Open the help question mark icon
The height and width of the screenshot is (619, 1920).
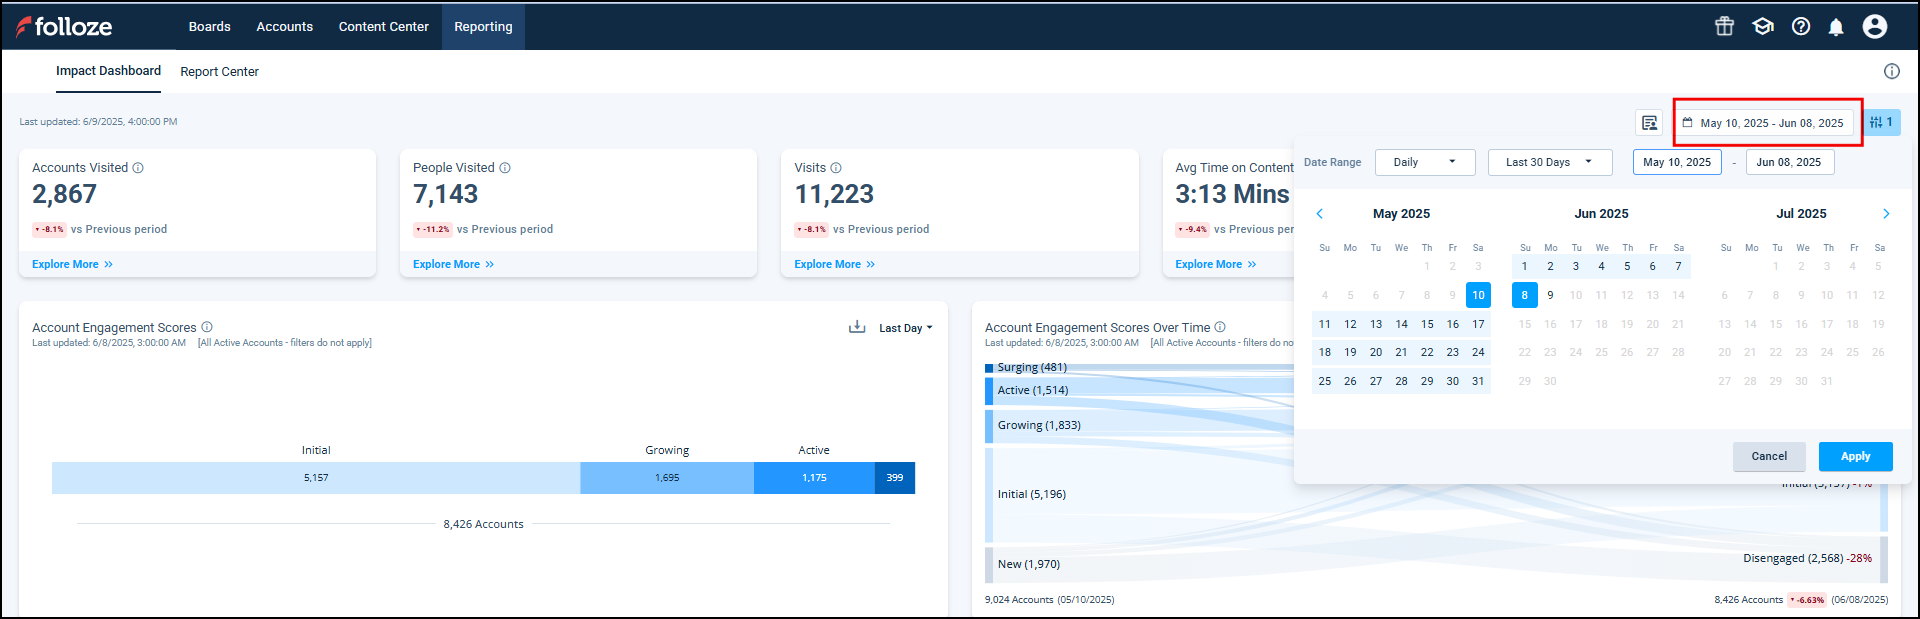(1801, 26)
